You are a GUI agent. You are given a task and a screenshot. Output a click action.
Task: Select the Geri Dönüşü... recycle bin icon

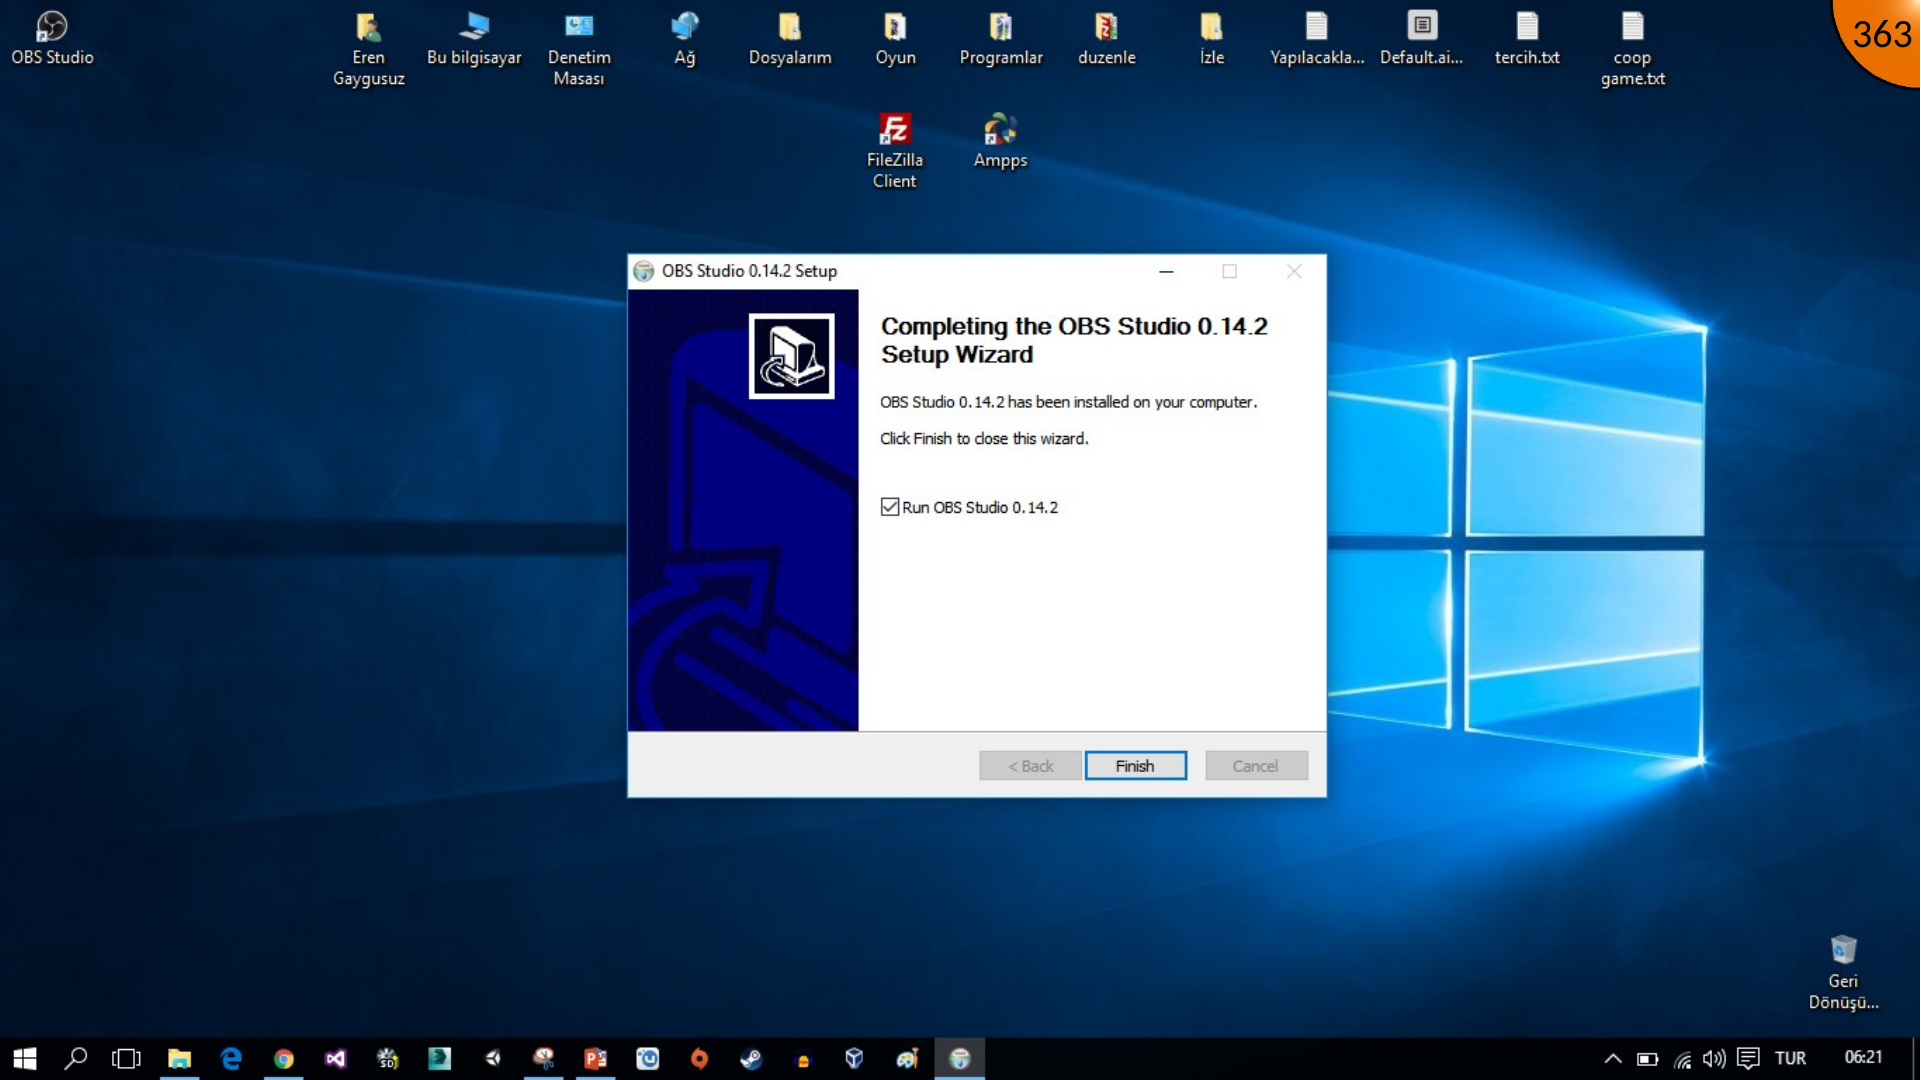click(x=1843, y=973)
